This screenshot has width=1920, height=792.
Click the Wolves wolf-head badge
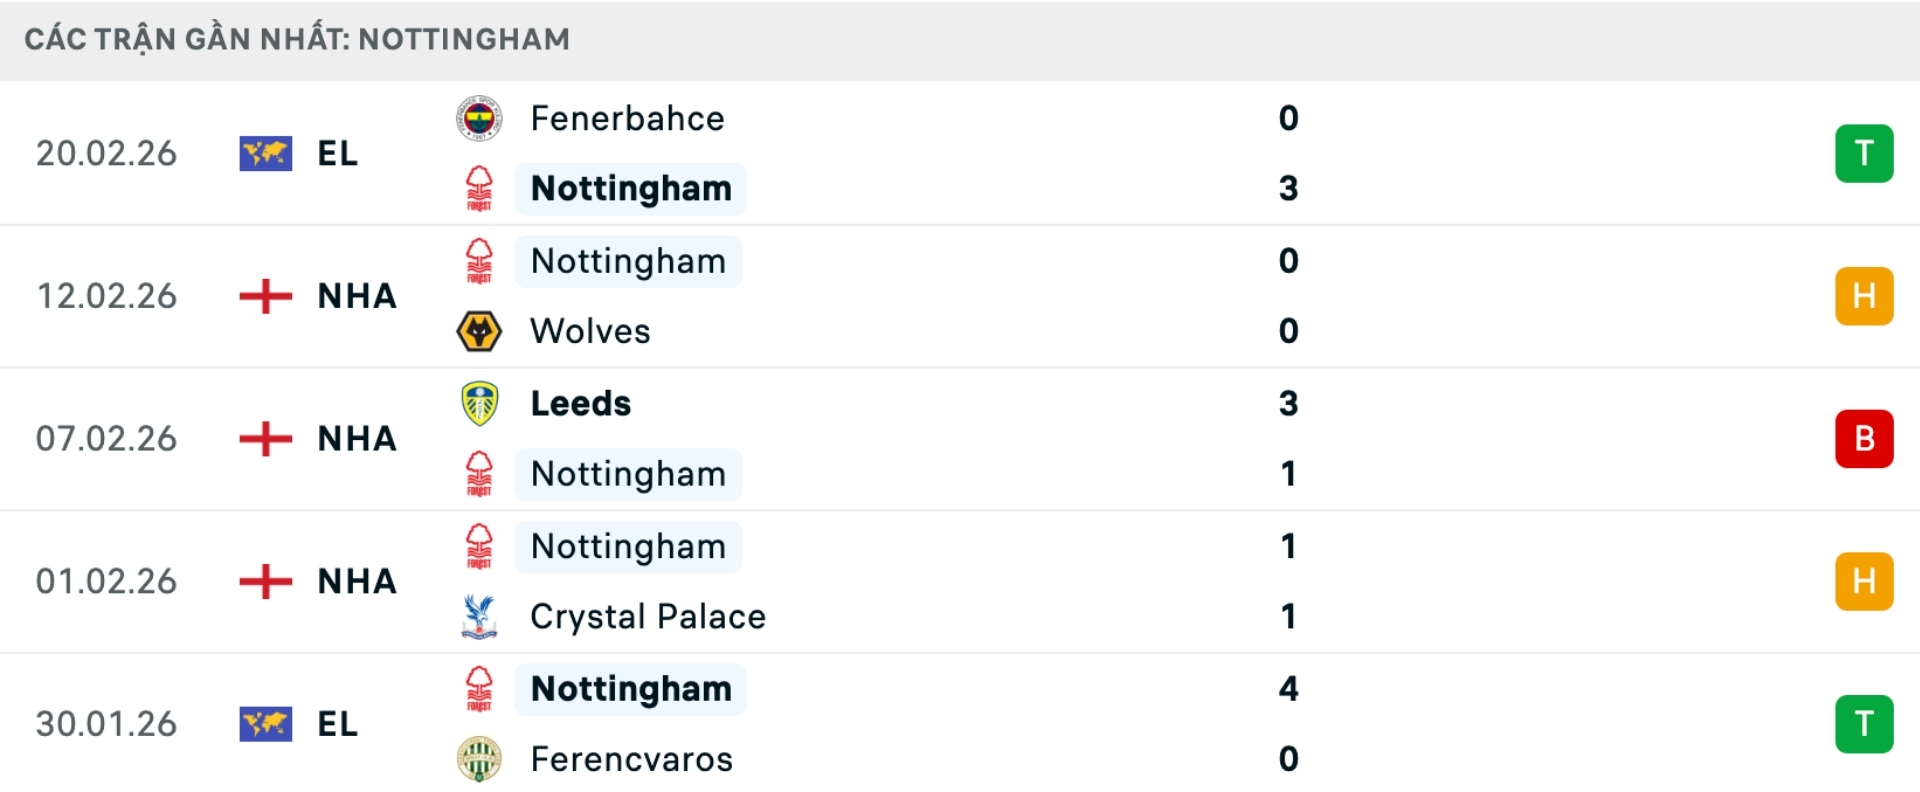[481, 331]
